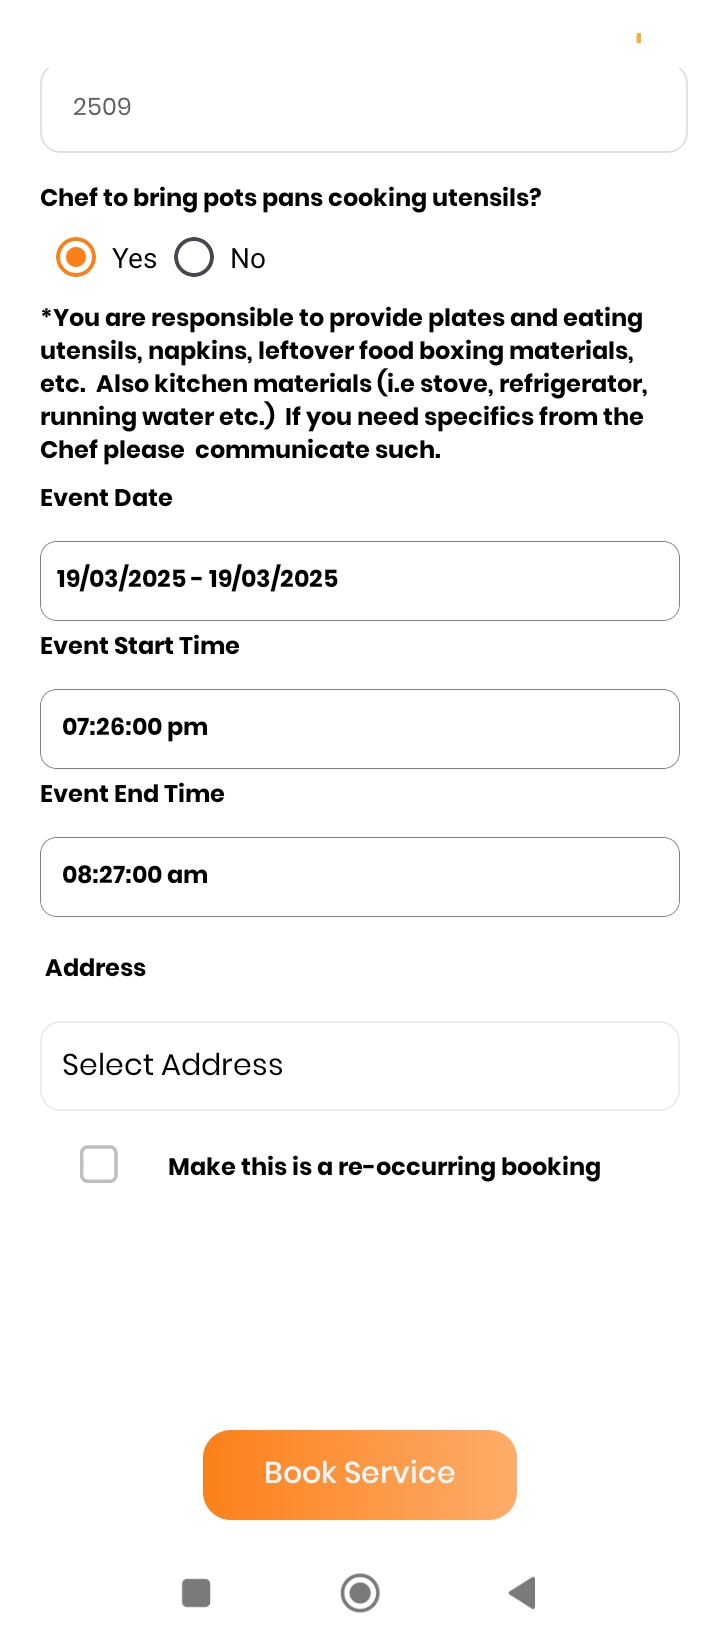The image size is (720, 1640).
Task: Tap the "Yes" option label text
Action: click(x=134, y=259)
